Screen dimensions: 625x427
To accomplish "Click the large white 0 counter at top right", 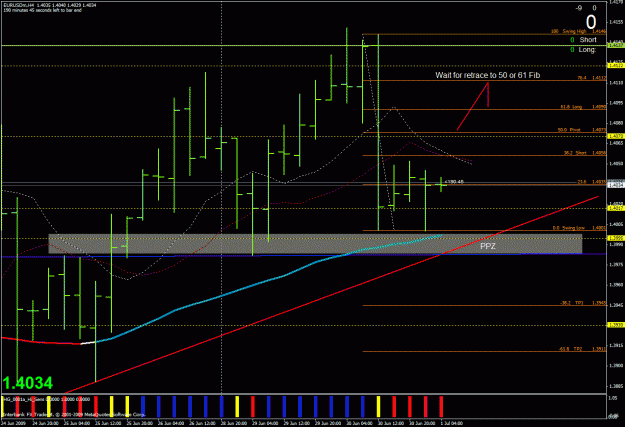I will point(591,22).
